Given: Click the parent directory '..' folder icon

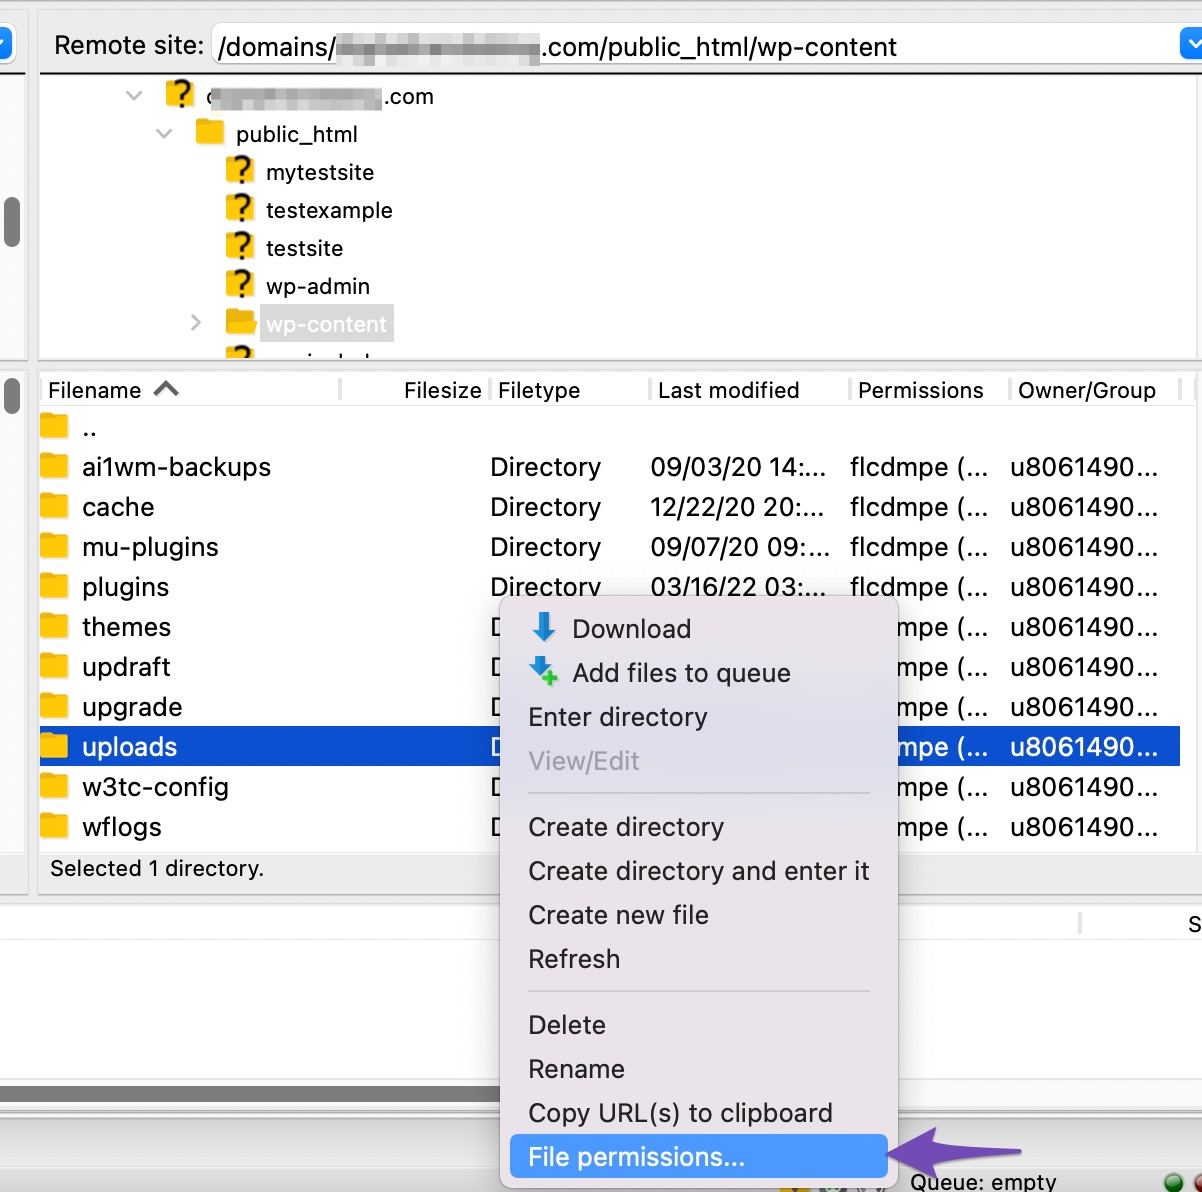Looking at the screenshot, I should [54, 424].
